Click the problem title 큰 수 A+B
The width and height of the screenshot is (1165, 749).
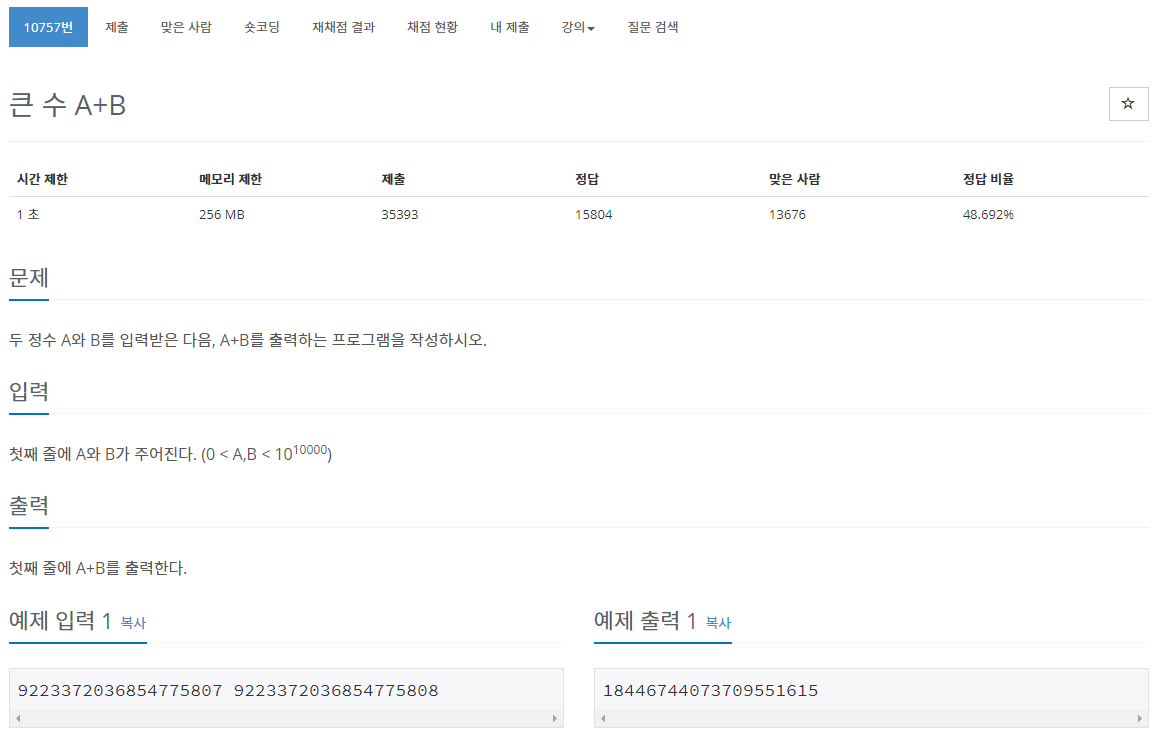coord(68,105)
